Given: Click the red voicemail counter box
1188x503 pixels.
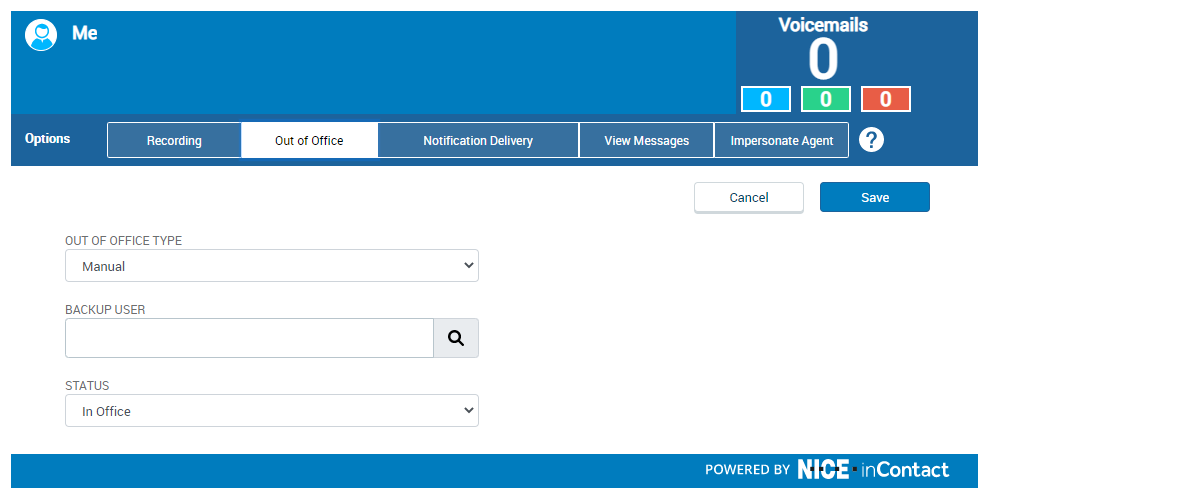Looking at the screenshot, I should [886, 99].
